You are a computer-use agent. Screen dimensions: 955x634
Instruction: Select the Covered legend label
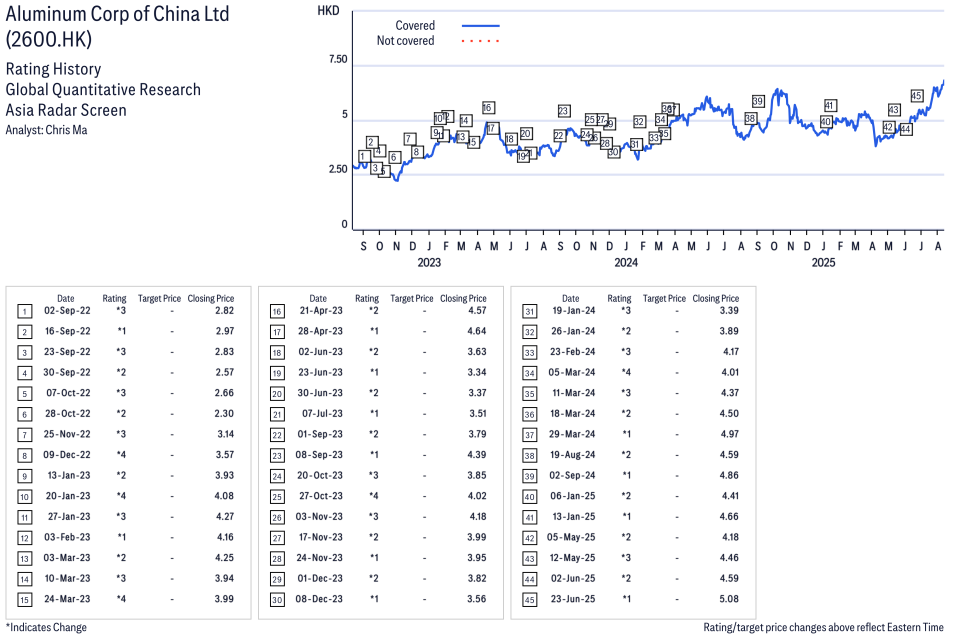[x=415, y=26]
